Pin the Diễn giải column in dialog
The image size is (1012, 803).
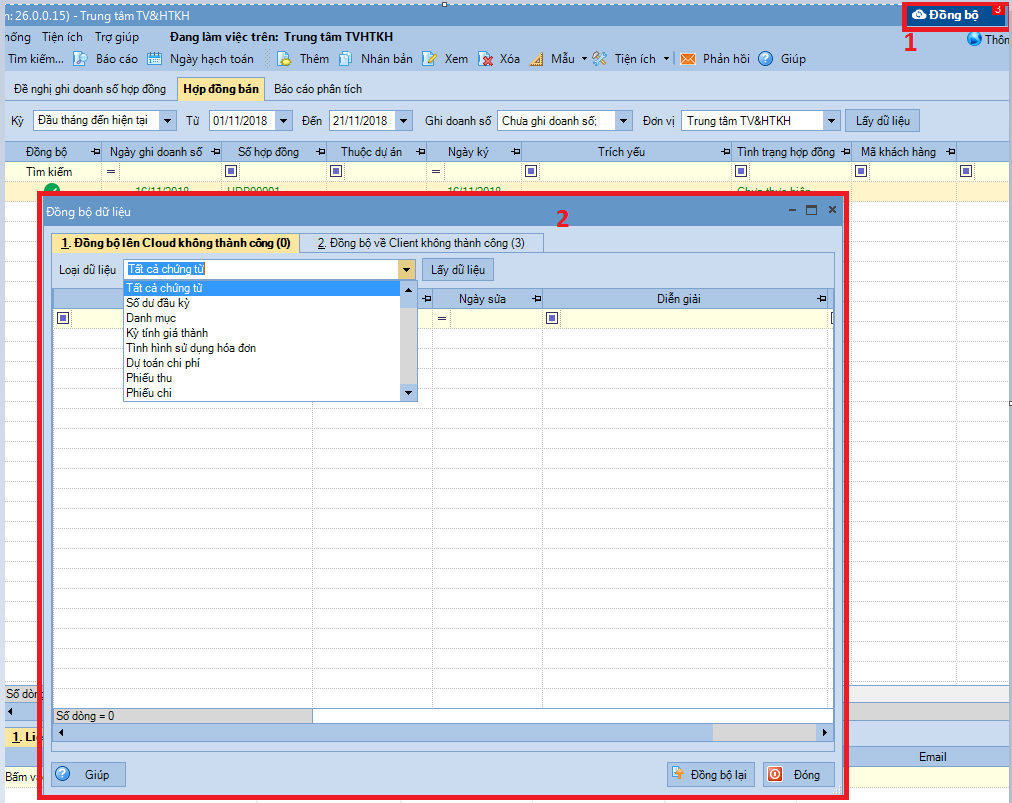(821, 299)
